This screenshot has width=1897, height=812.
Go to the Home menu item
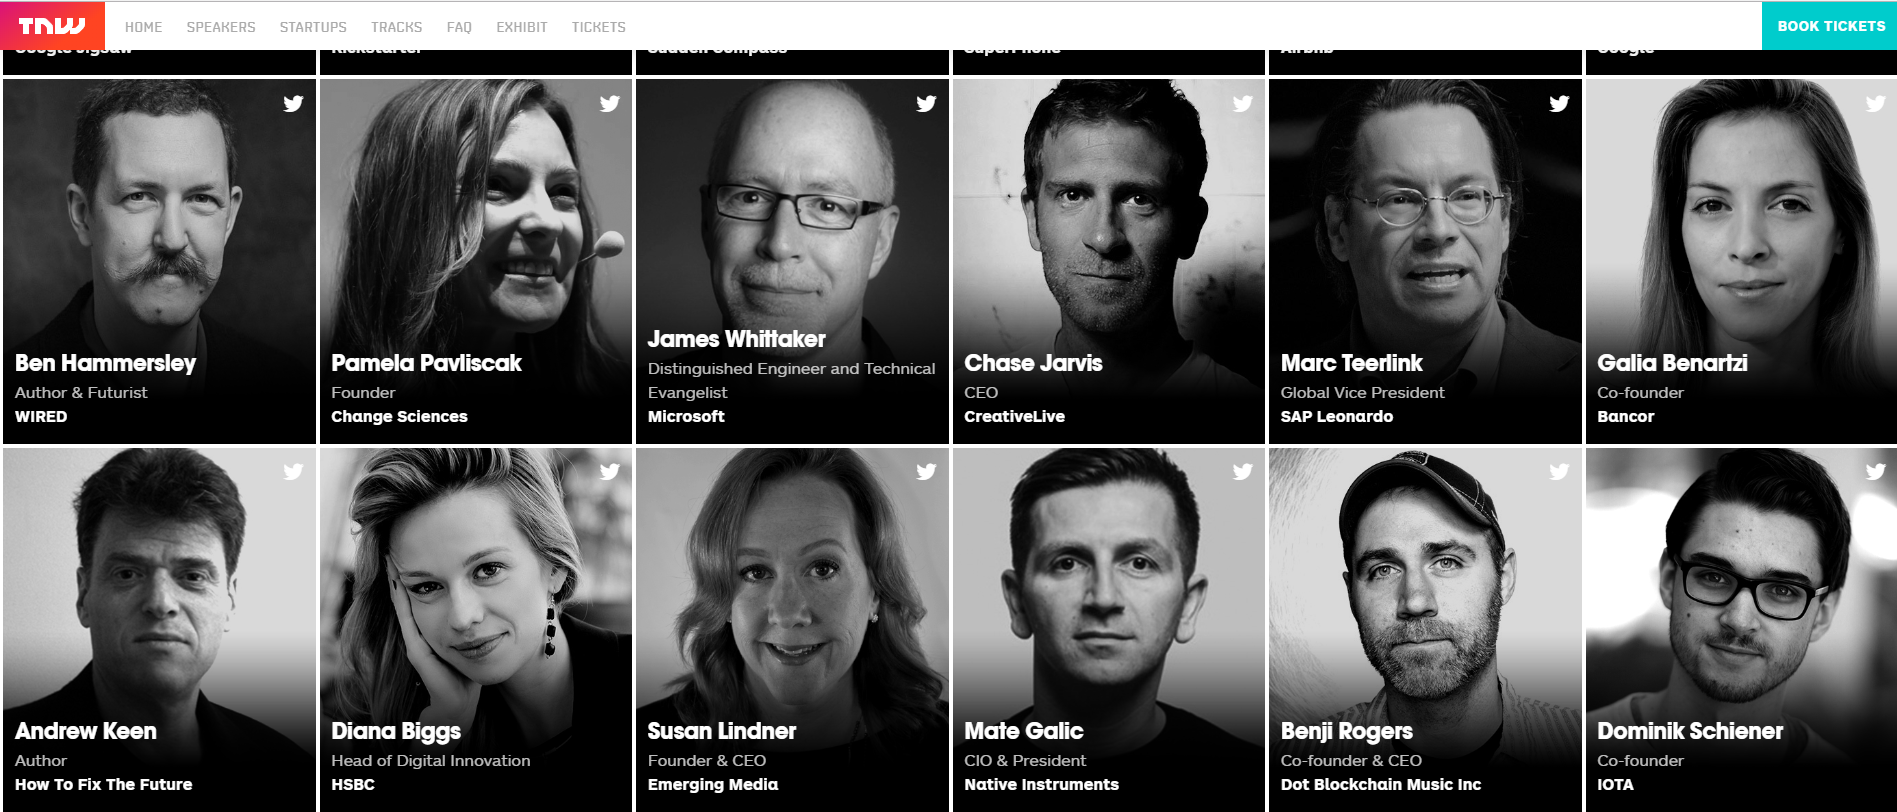point(143,27)
